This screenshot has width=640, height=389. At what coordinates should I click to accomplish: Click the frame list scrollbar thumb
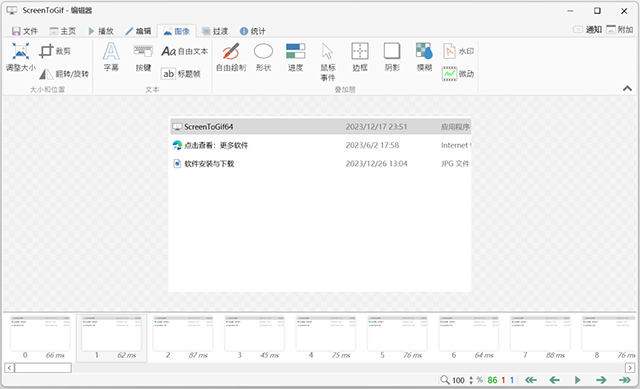click(x=43, y=368)
